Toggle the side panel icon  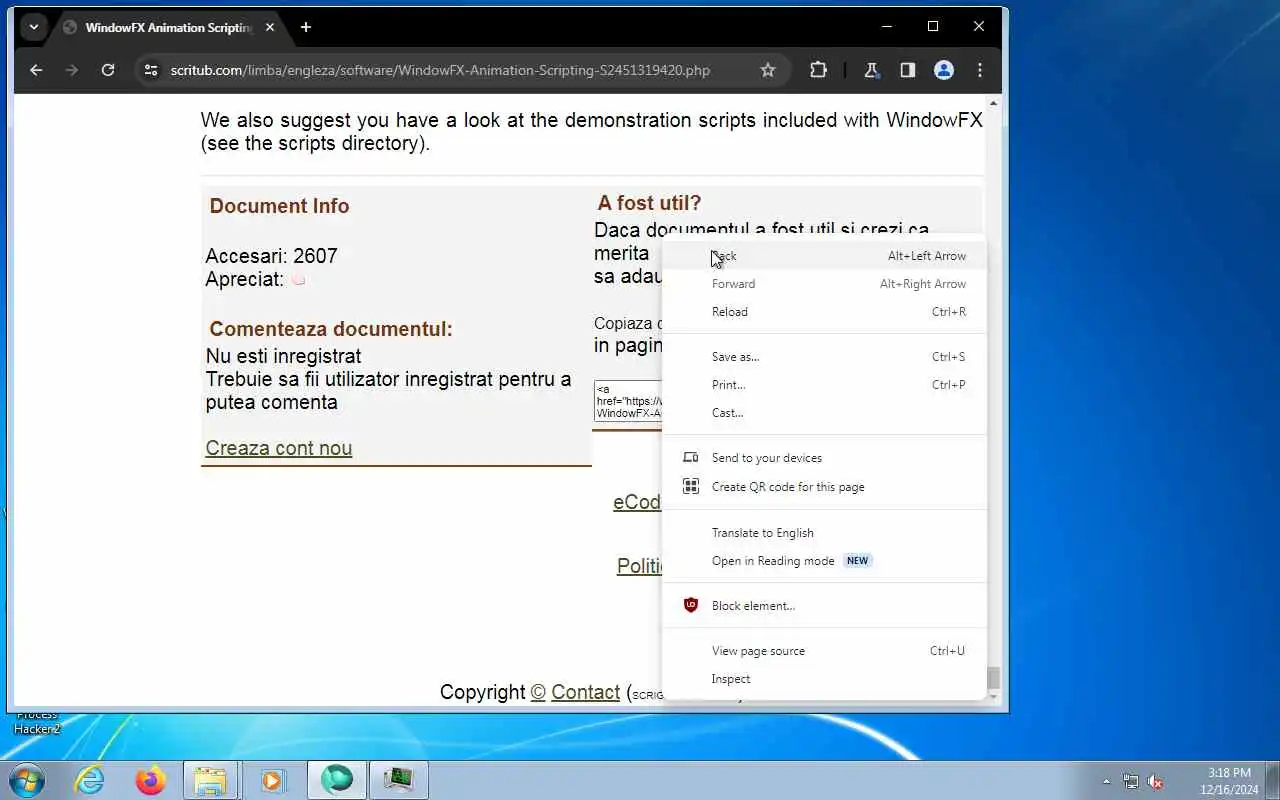[x=908, y=70]
